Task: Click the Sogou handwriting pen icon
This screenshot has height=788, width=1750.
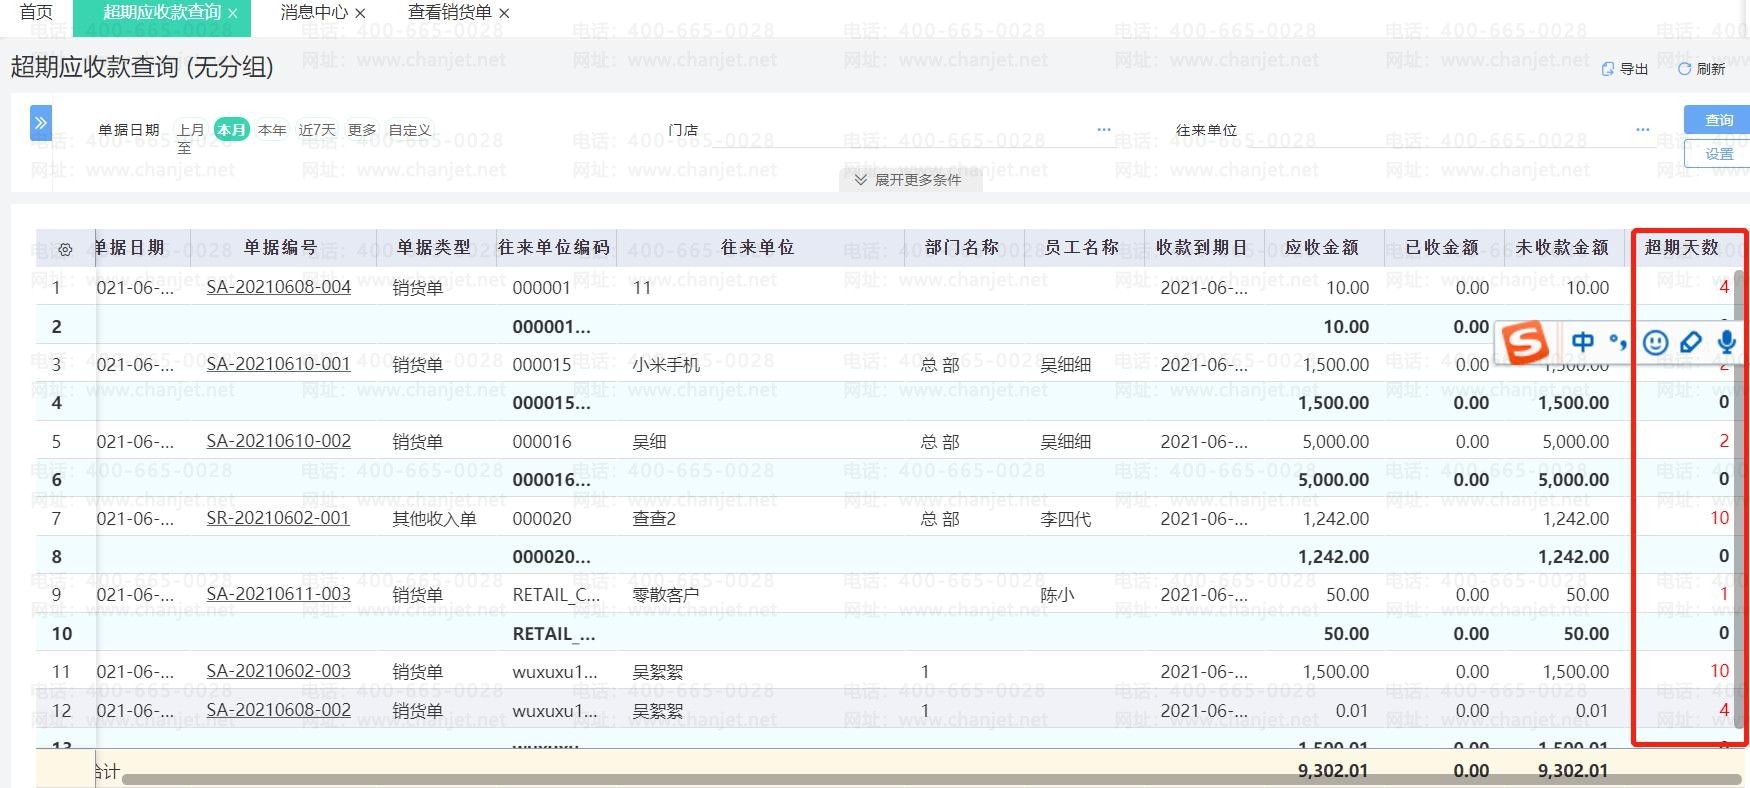Action: (1691, 342)
